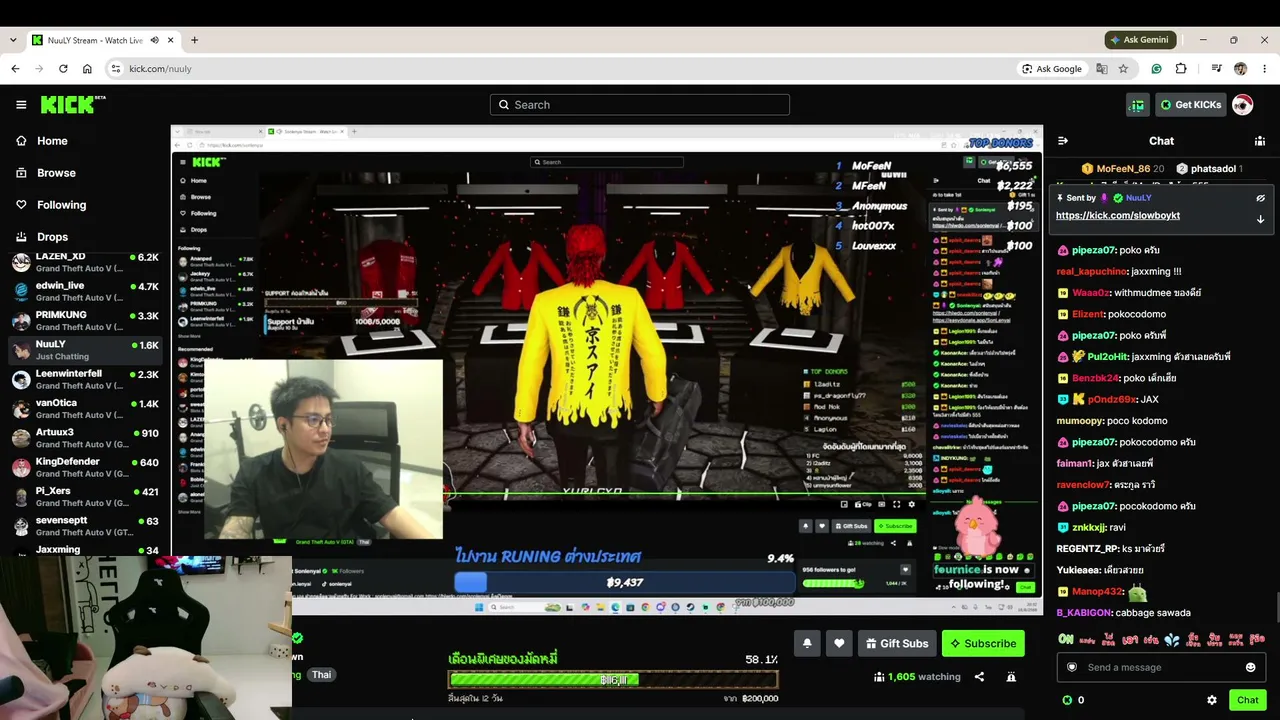Click the Ask Gemini button
This screenshot has width=1280, height=720.
1140,40
